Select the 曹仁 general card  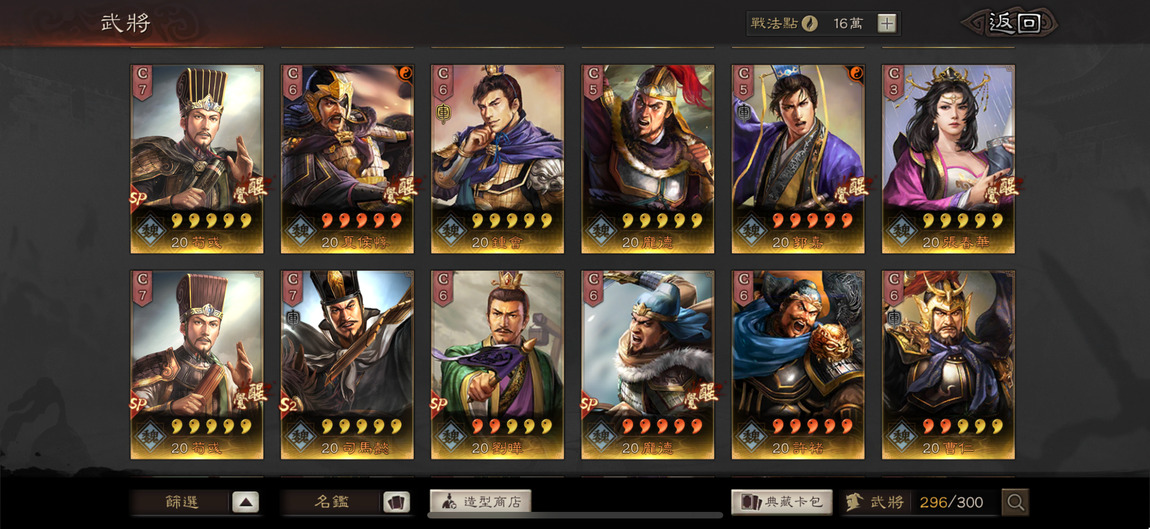click(x=948, y=365)
